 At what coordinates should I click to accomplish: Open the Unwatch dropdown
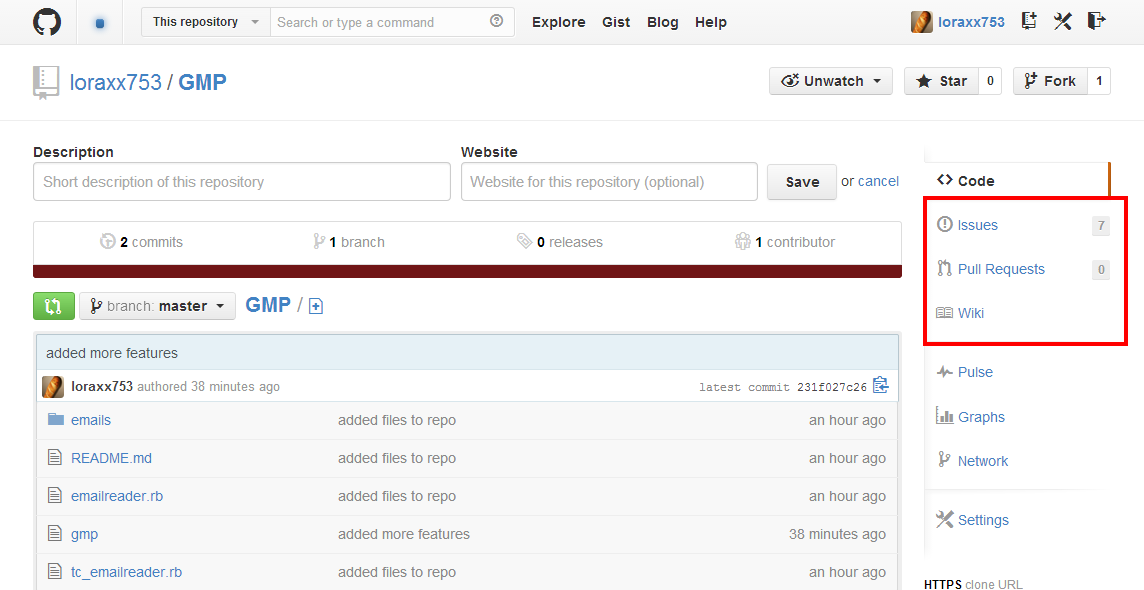click(831, 81)
